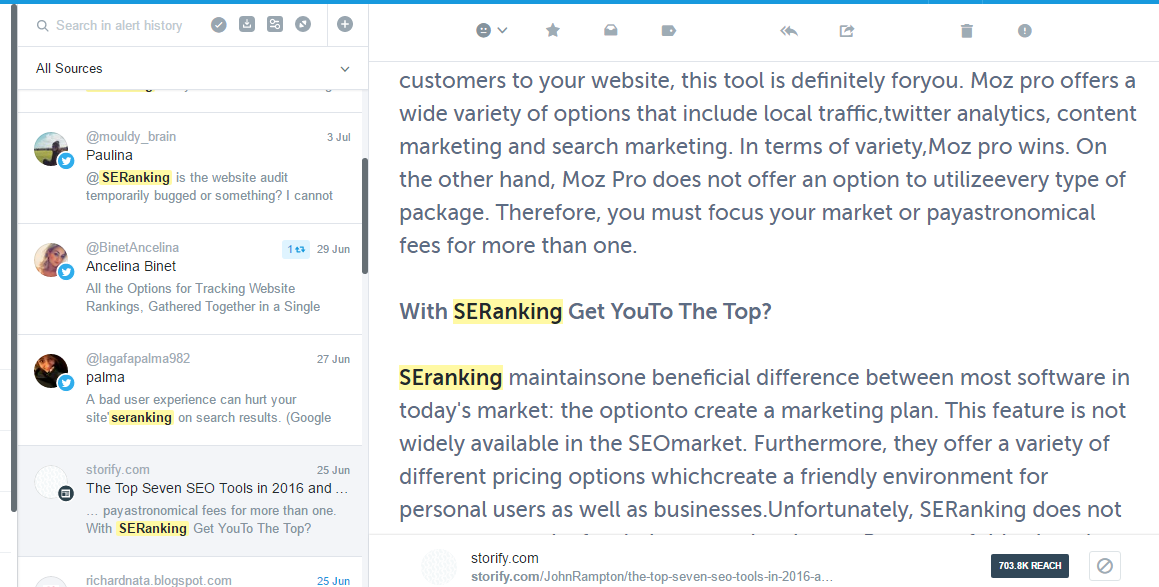Image resolution: width=1159 pixels, height=587 pixels.
Task: Click the block source circle icon
Action: pos(1105,566)
